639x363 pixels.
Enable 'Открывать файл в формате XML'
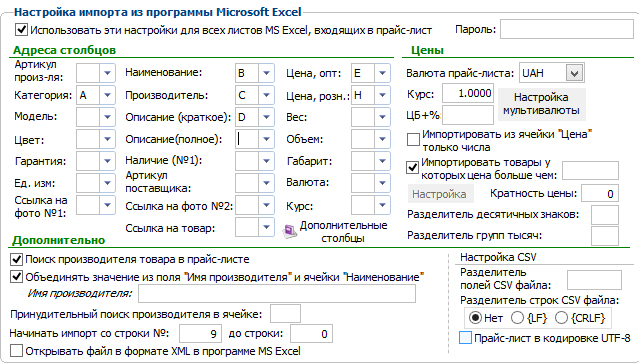16,351
